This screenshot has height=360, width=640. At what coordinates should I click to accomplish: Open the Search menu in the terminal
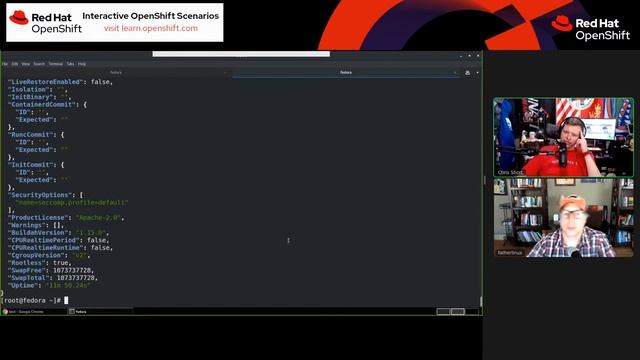click(39, 64)
